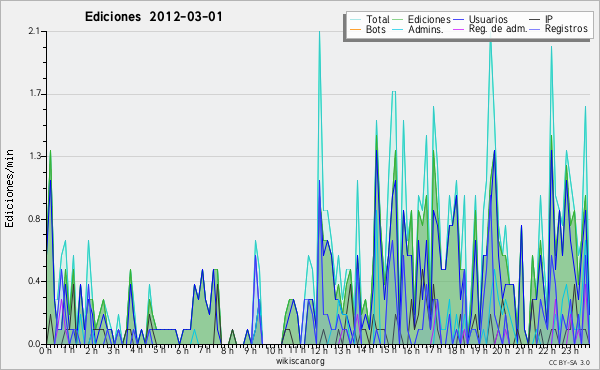The width and height of the screenshot is (600, 370).
Task: Click the Total peak just after 22 h
Action: (x=551, y=47)
